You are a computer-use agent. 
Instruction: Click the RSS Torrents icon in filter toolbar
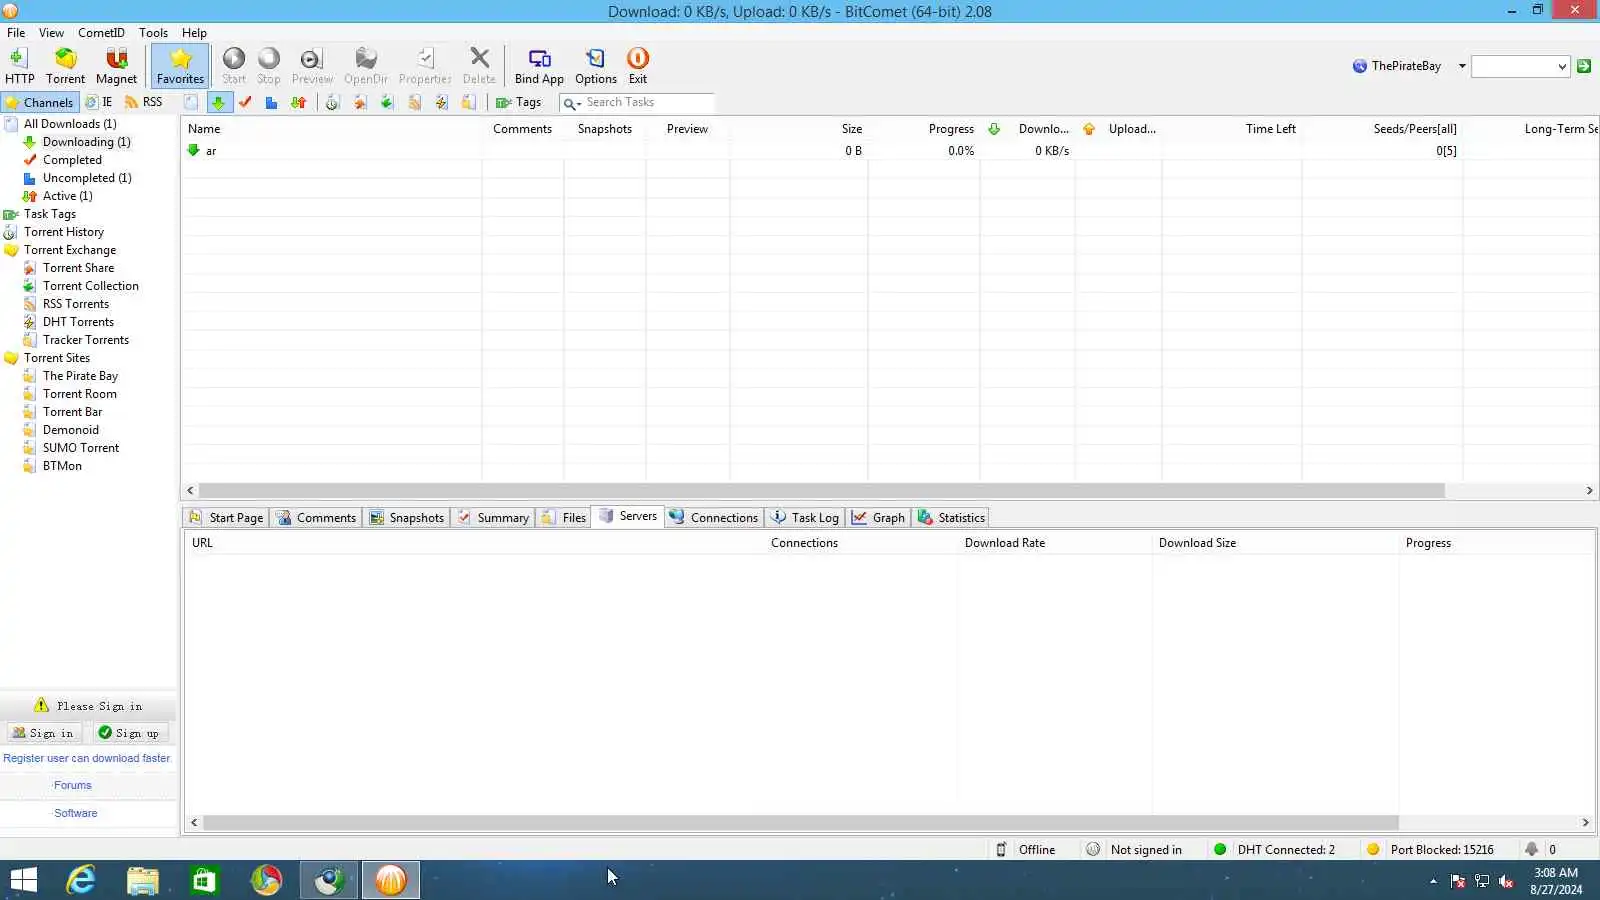coord(415,102)
